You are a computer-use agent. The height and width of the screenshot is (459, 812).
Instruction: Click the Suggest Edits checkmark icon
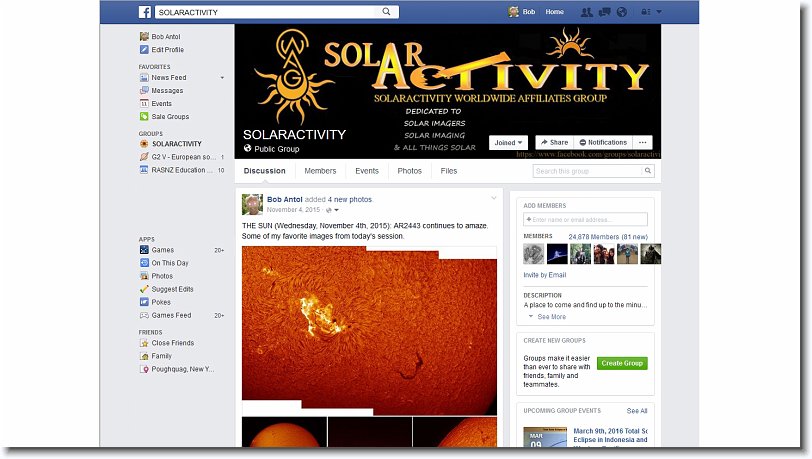[x=144, y=289]
